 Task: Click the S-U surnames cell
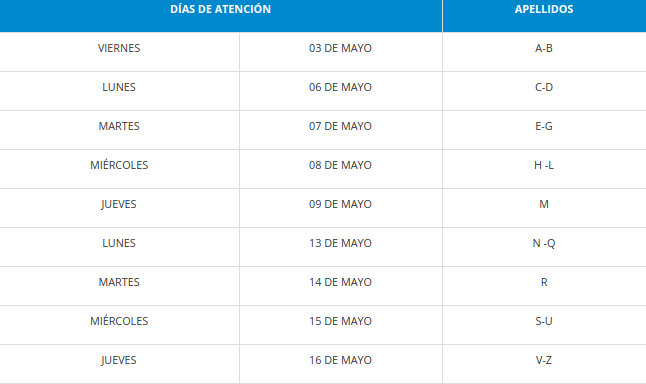point(544,325)
